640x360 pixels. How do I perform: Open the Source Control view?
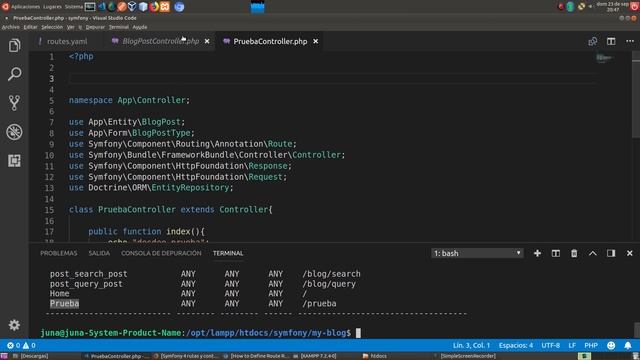tap(14, 103)
